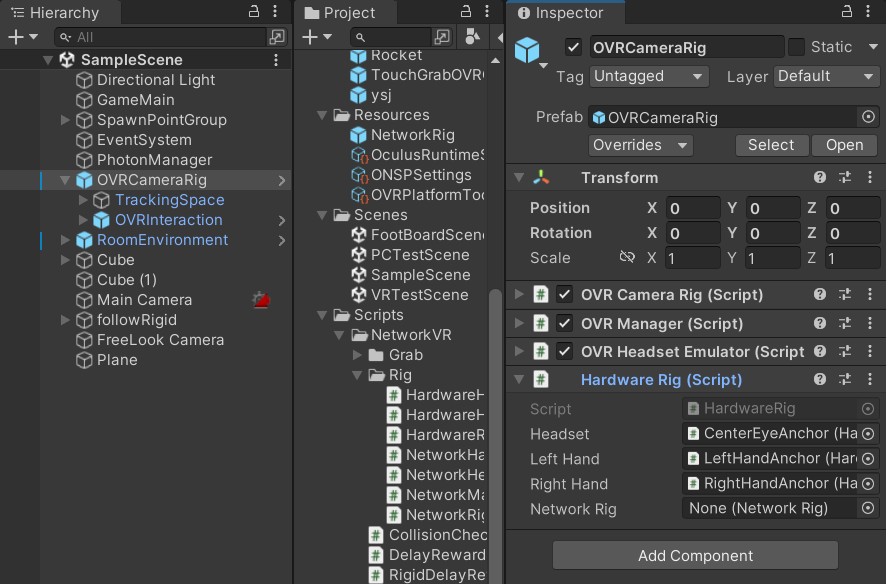Click the Main Camera warning icon
Image resolution: width=886 pixels, height=584 pixels.
click(261, 300)
